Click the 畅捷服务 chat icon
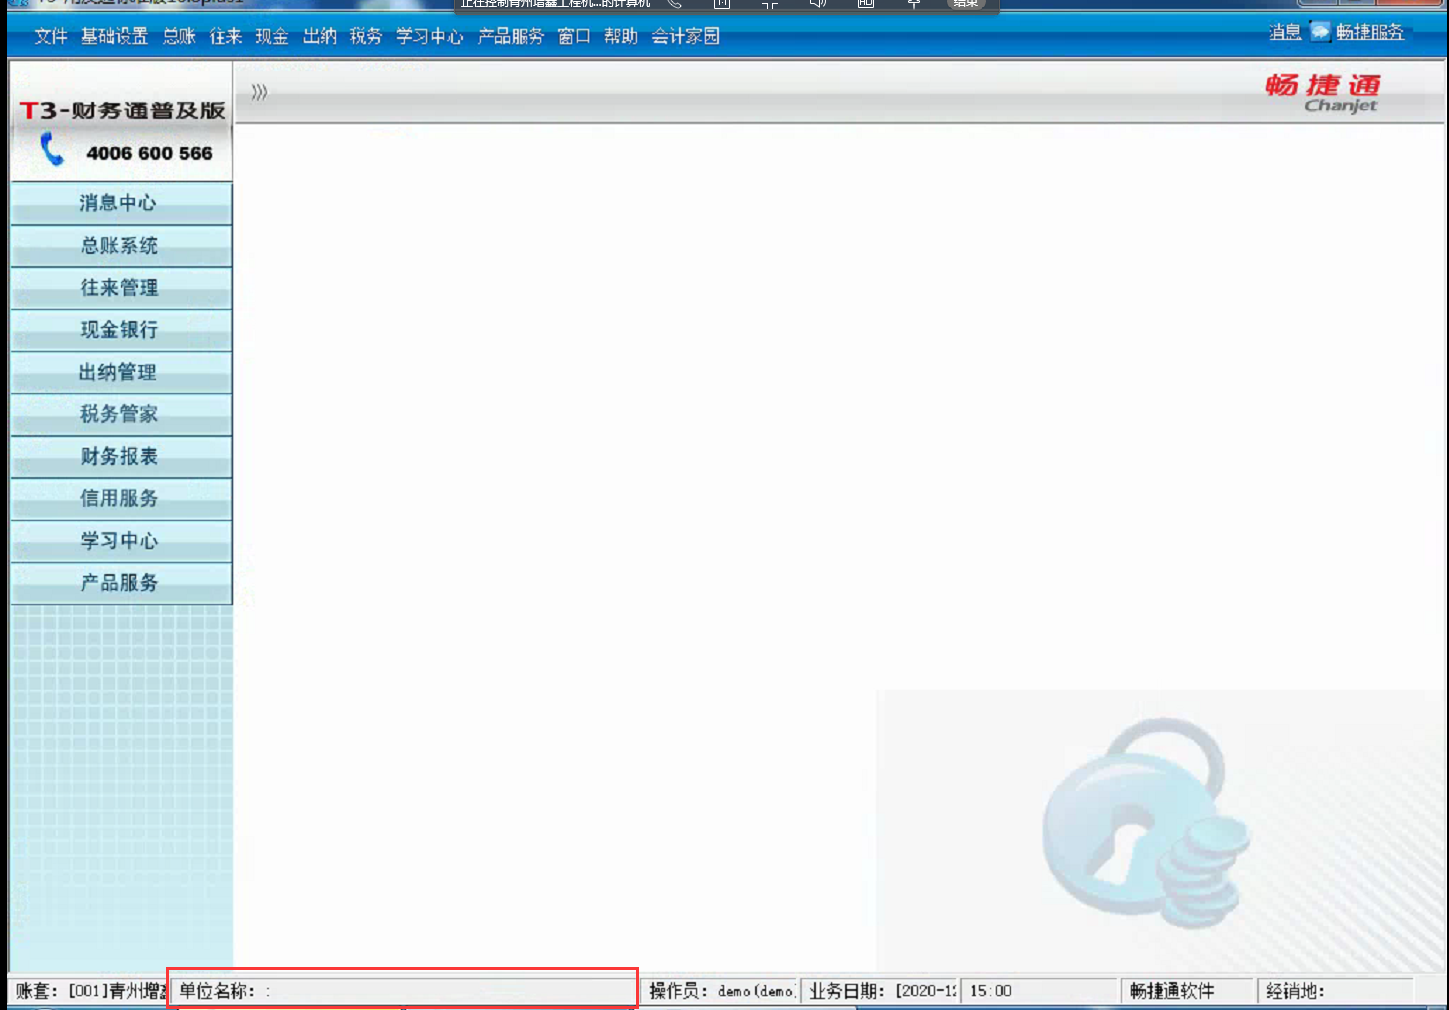Image resolution: width=1449 pixels, height=1010 pixels. (x=1321, y=32)
